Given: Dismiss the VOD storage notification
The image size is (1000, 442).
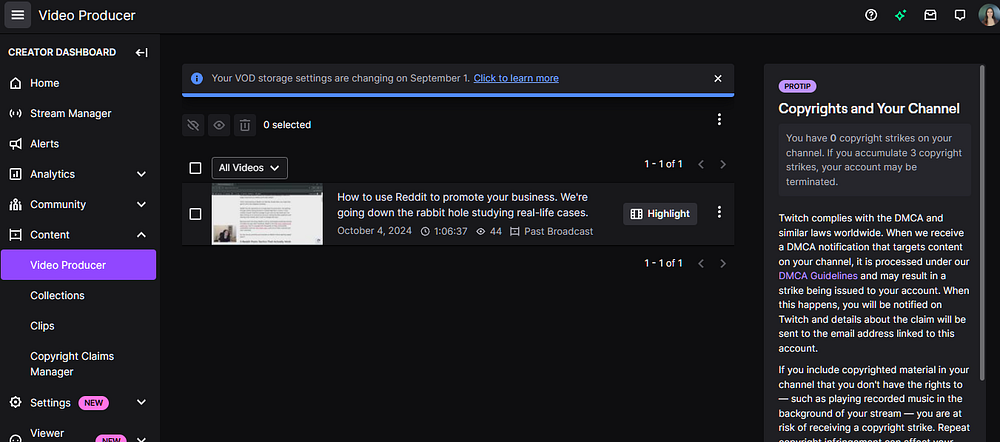Looking at the screenshot, I should point(718,78).
